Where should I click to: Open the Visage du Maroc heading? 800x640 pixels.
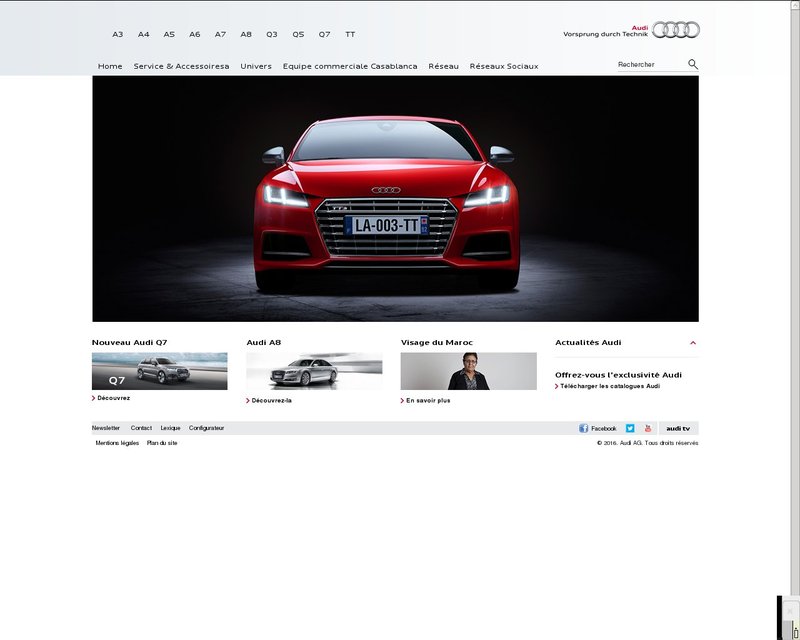(437, 342)
